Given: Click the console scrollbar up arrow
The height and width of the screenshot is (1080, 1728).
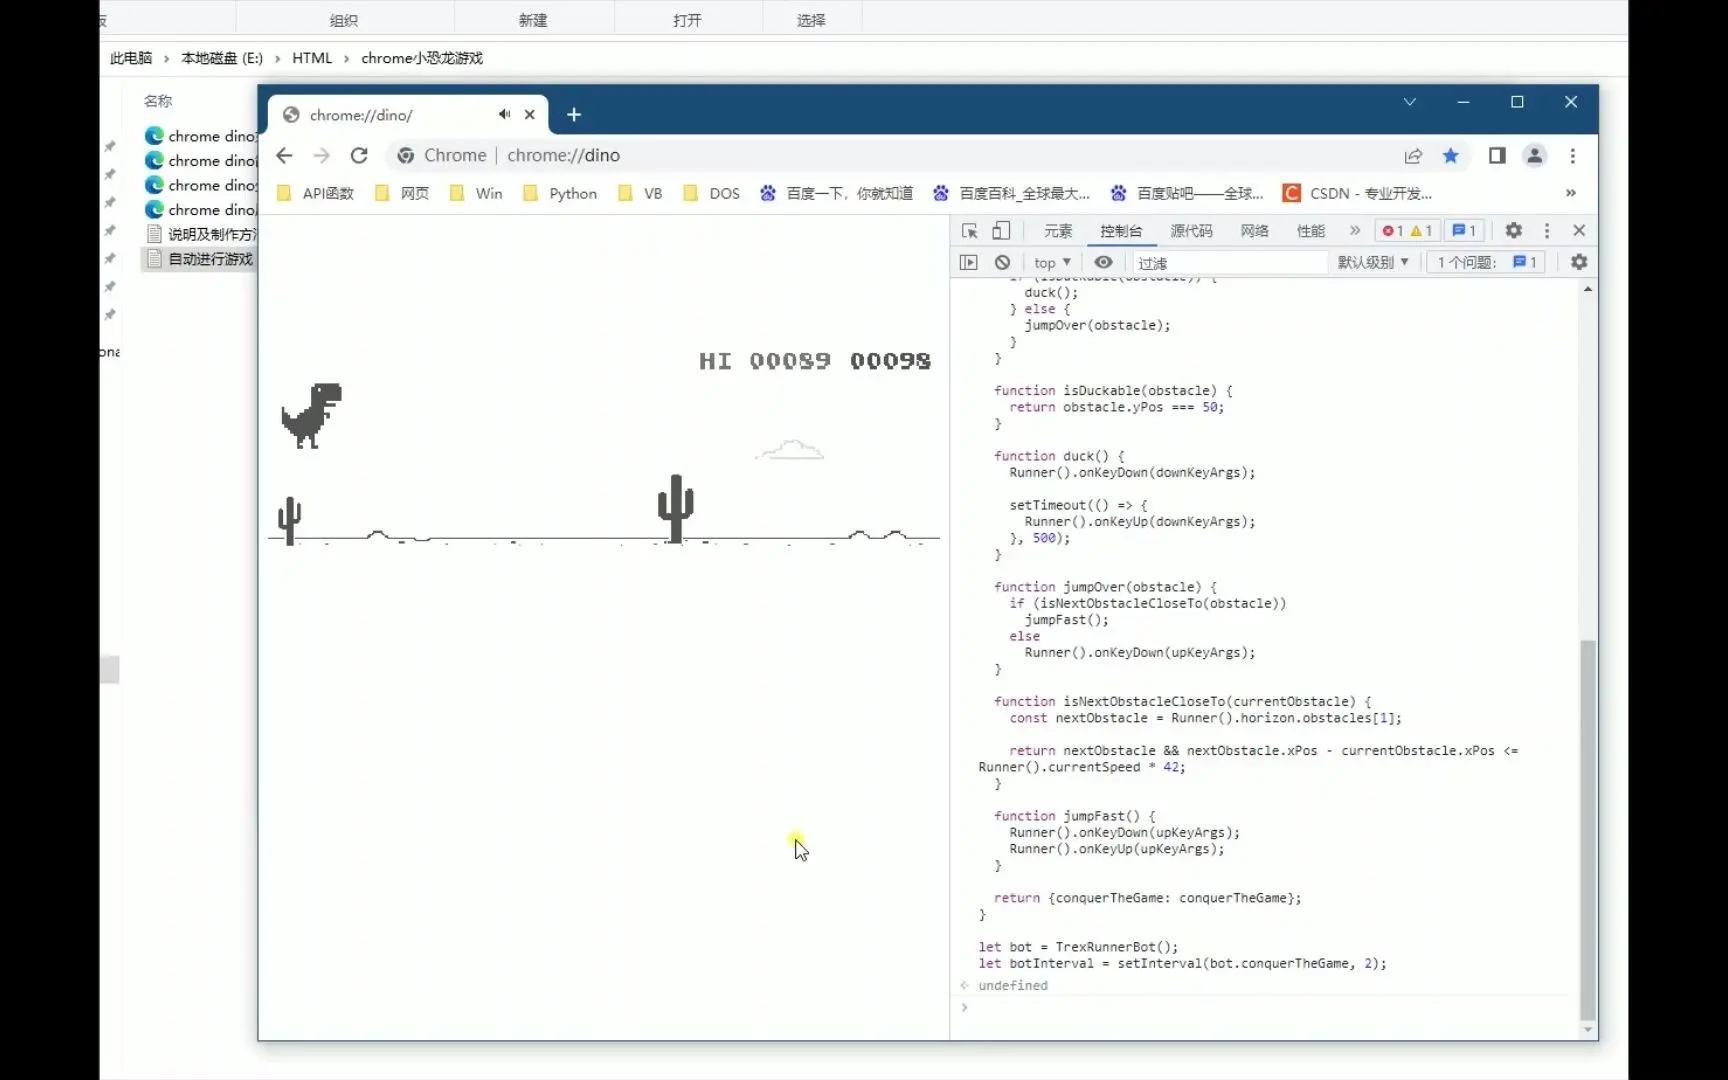Looking at the screenshot, I should pos(1588,289).
